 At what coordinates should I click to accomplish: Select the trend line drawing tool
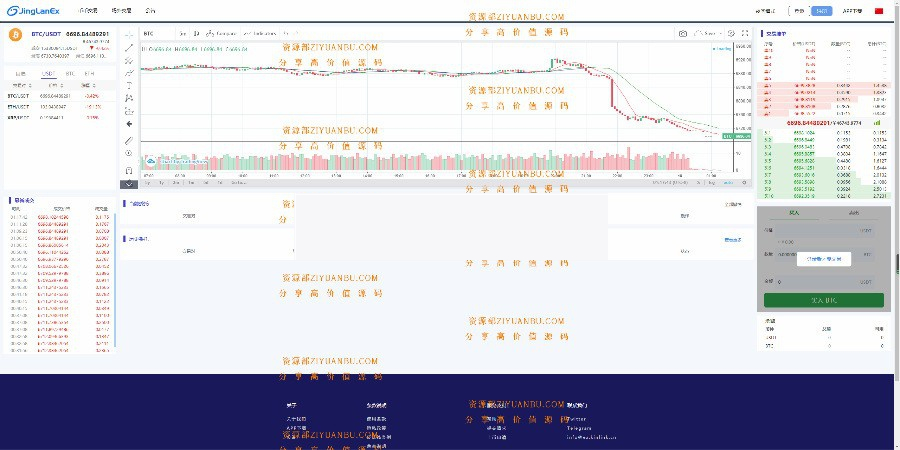tap(129, 47)
